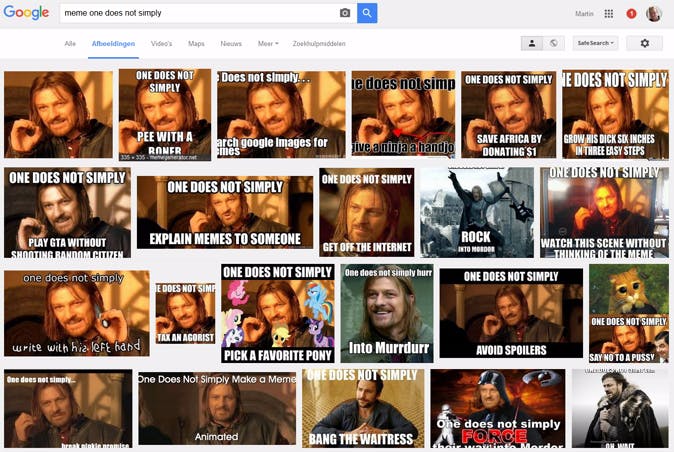Open the Google apps grid

point(609,14)
